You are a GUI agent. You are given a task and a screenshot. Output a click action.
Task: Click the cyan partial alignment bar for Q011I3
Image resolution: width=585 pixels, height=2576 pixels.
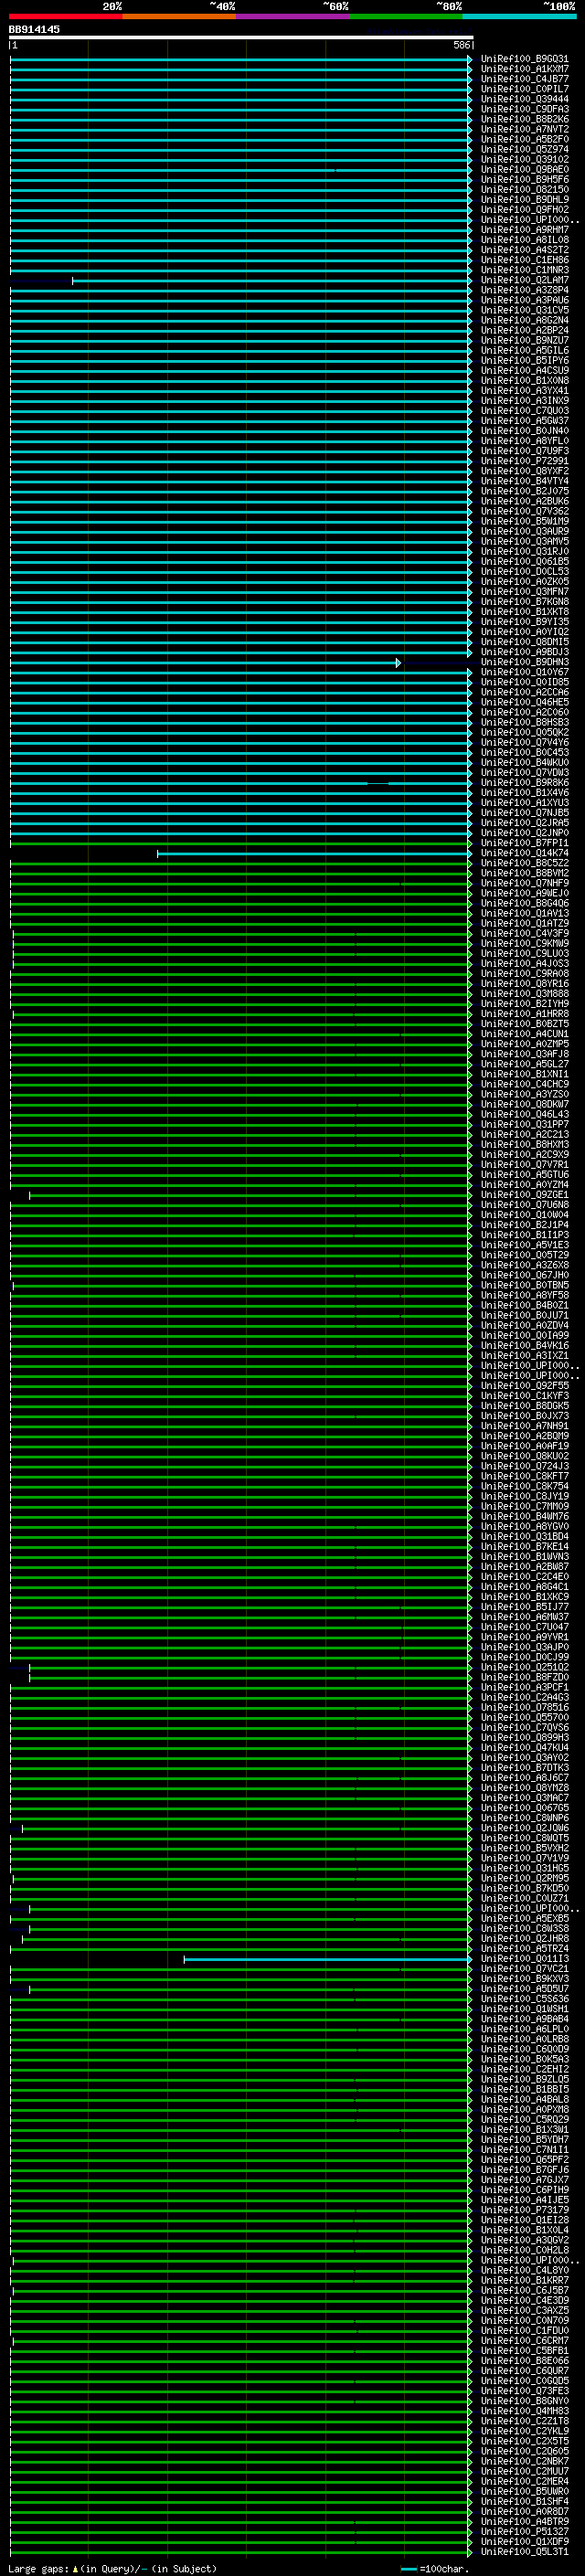click(x=327, y=1960)
